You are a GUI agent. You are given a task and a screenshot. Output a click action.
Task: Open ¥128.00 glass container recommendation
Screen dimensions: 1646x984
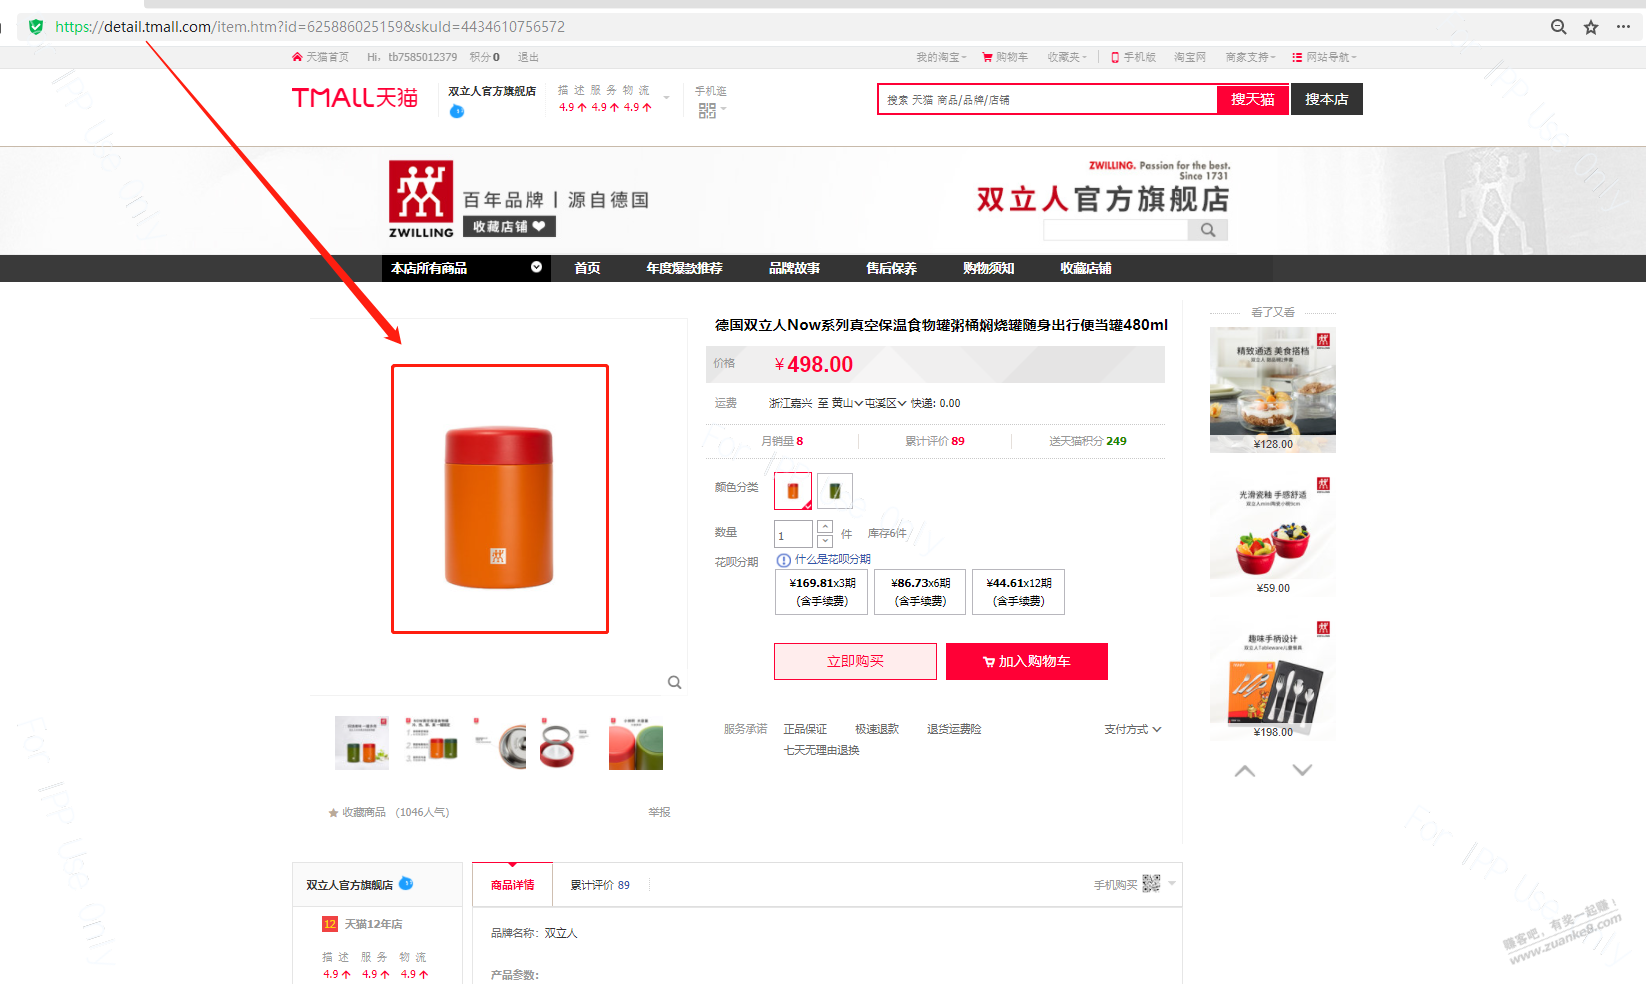(x=1272, y=390)
